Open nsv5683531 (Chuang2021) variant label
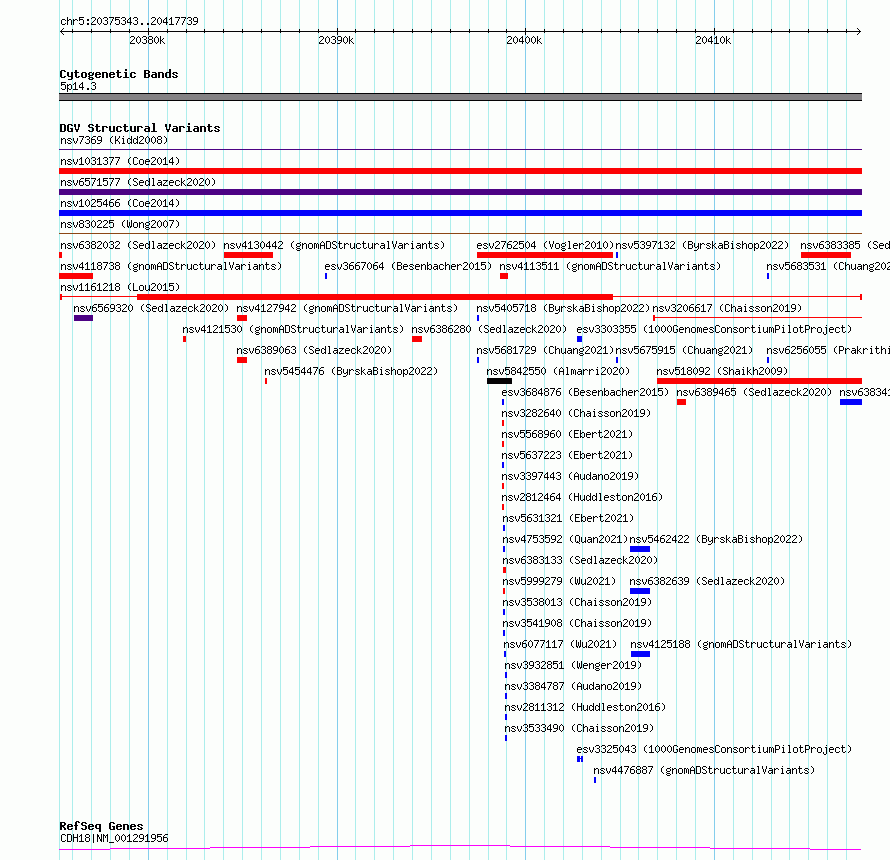 click(828, 266)
